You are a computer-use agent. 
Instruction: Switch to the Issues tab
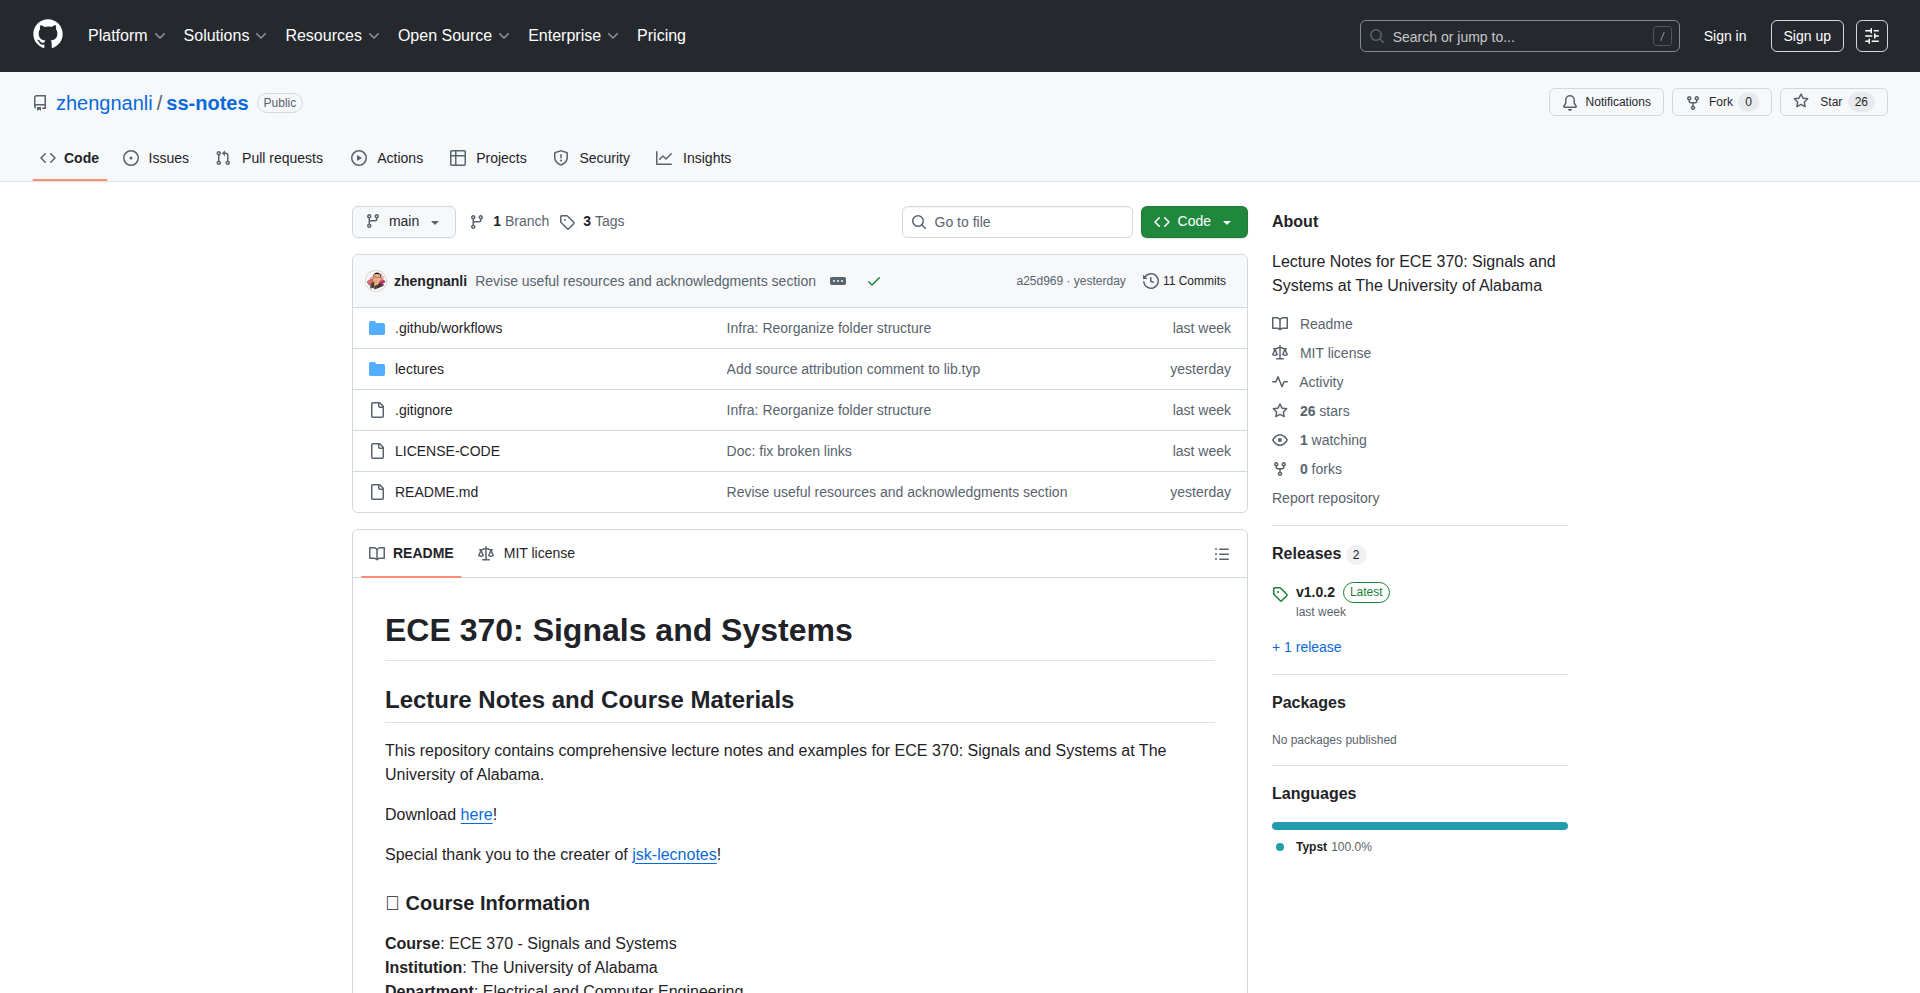coord(156,158)
